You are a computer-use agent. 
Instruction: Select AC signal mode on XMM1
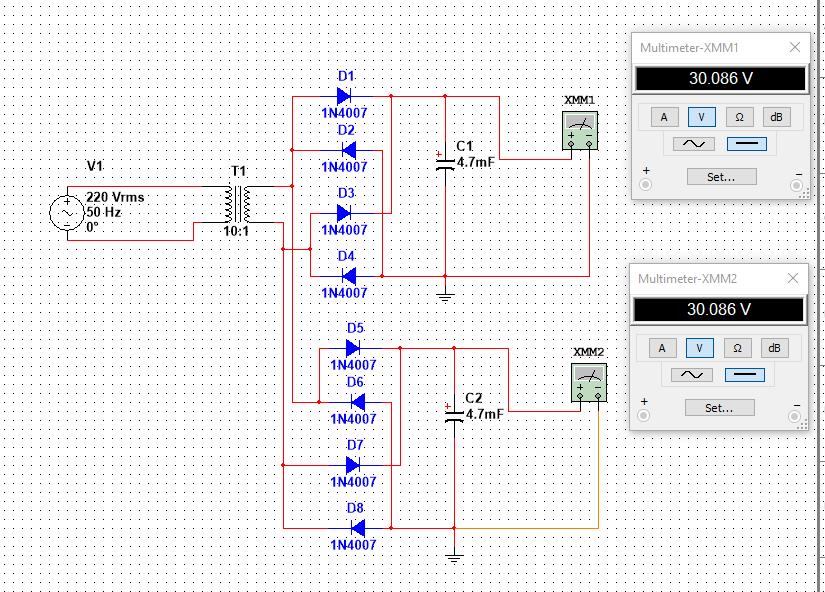[x=693, y=143]
